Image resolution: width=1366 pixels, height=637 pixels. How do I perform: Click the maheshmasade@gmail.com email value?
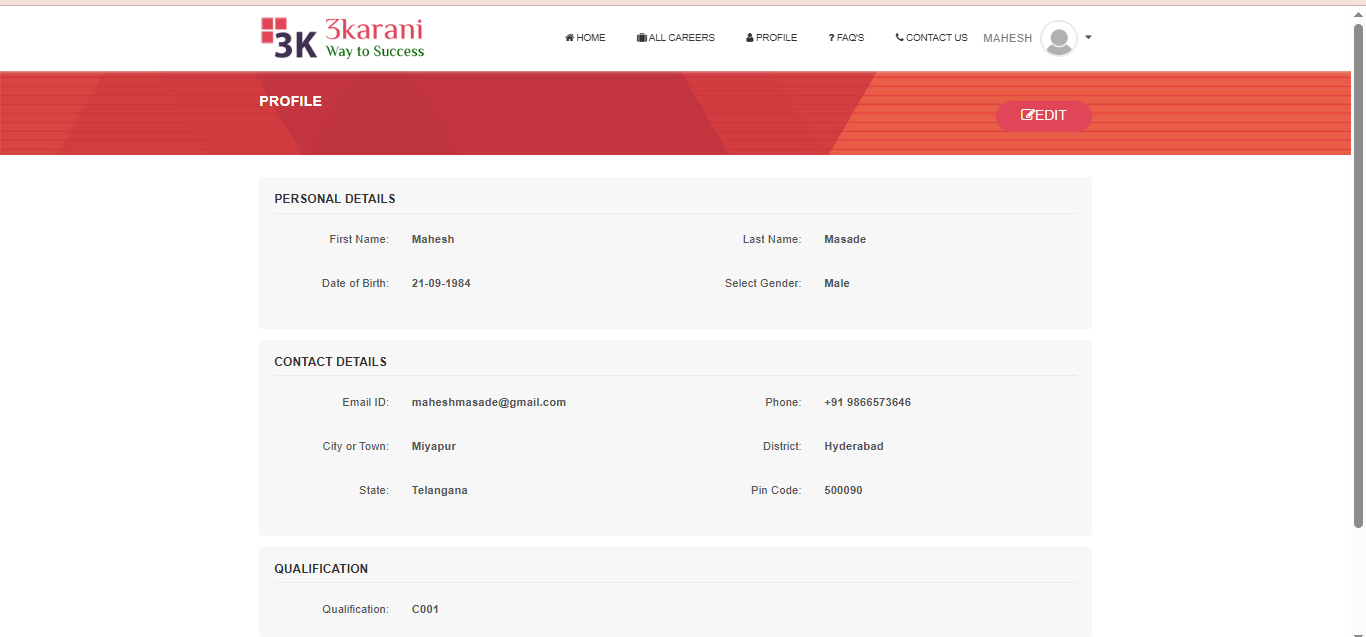(x=489, y=403)
